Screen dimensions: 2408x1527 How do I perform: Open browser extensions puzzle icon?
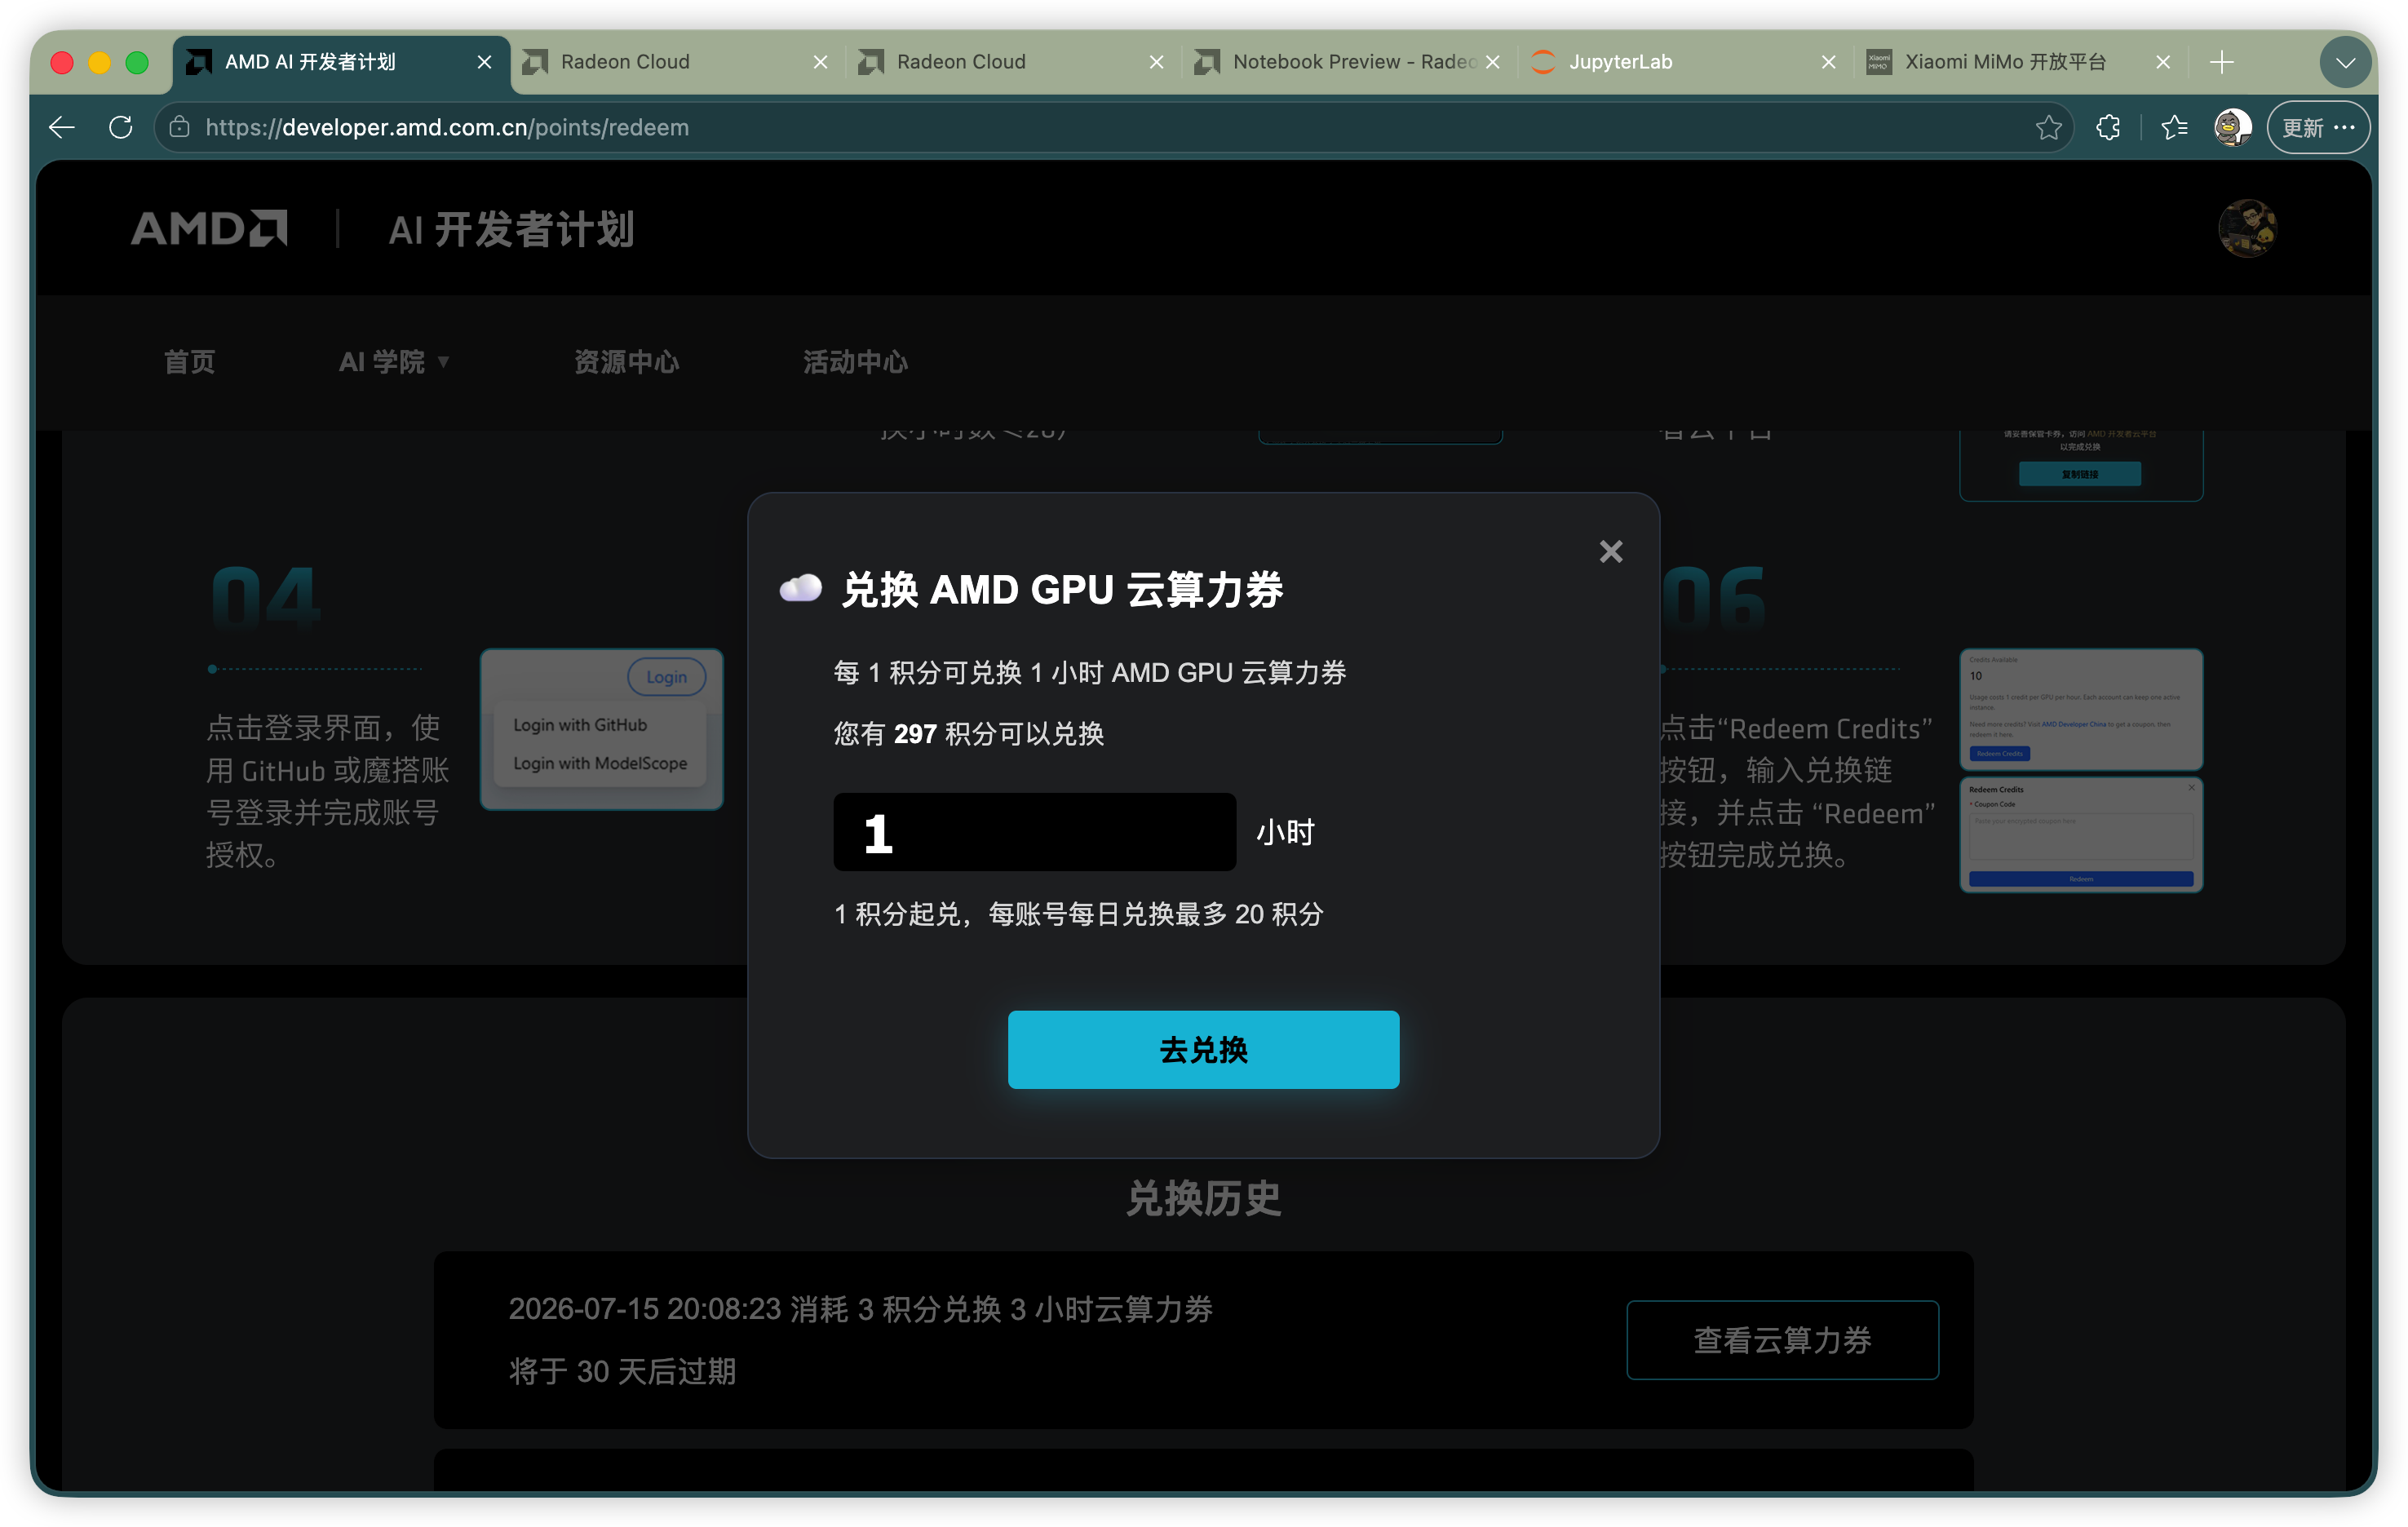(2108, 127)
